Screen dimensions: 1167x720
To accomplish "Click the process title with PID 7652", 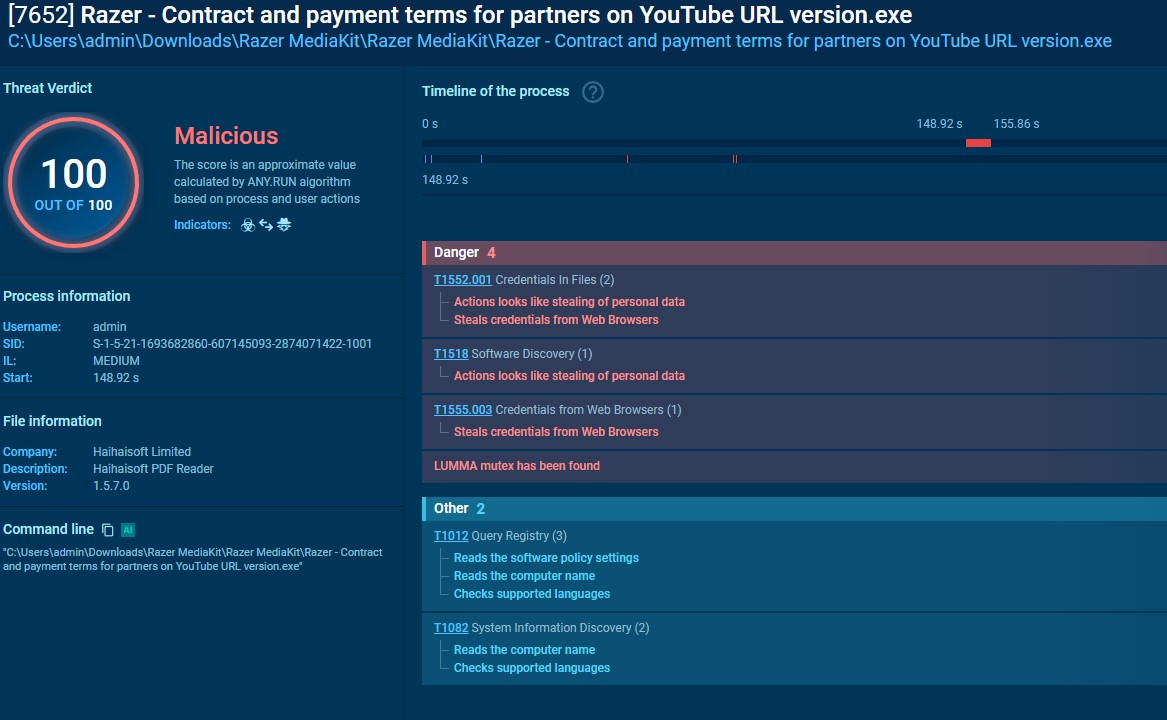I will (x=460, y=15).
